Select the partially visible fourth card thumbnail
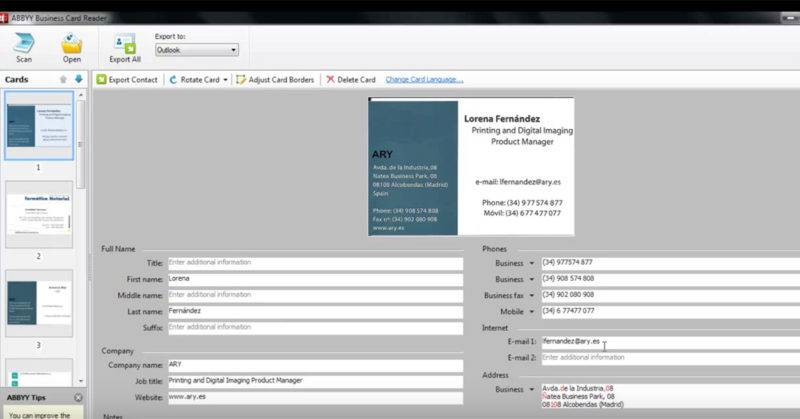Screen dimensions: 800x419 point(39,373)
